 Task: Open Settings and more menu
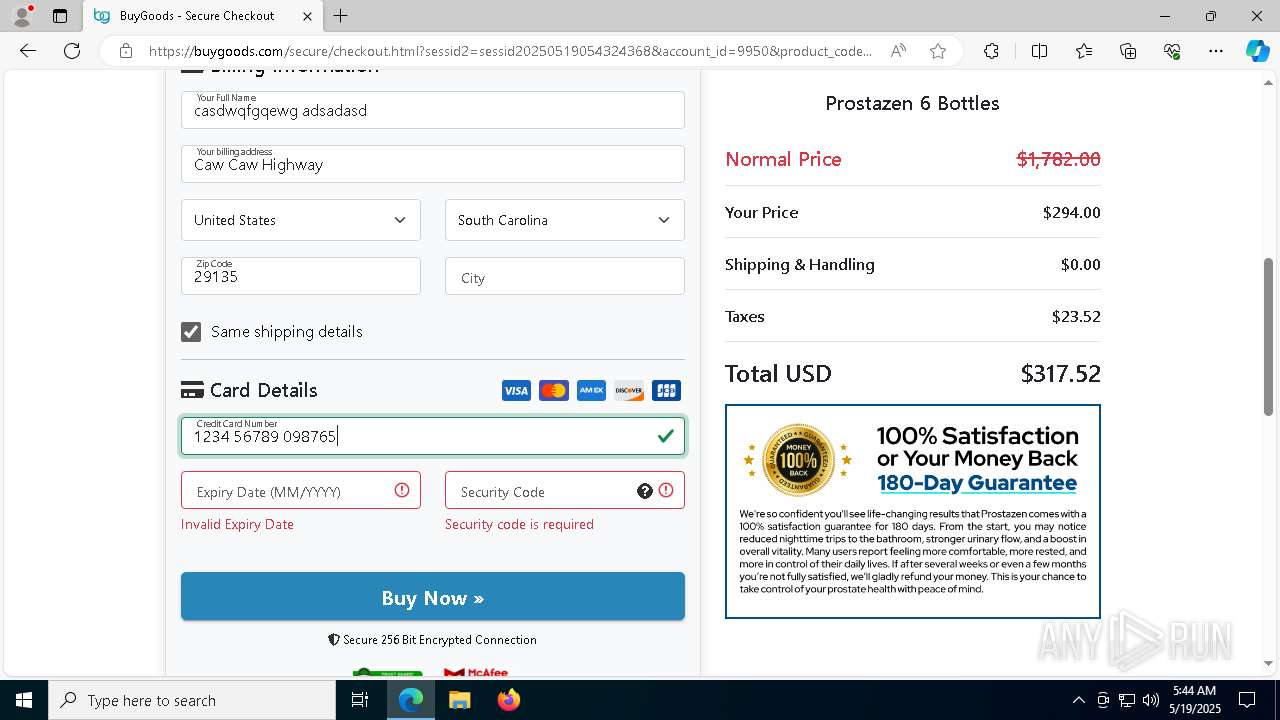[x=1216, y=51]
